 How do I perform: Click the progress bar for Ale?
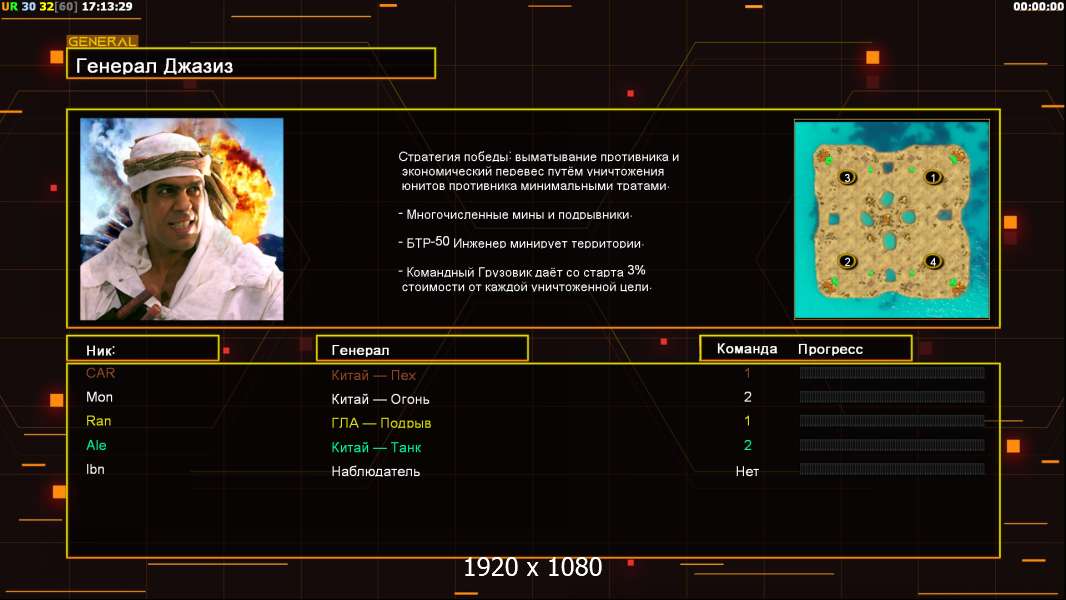[x=892, y=445]
